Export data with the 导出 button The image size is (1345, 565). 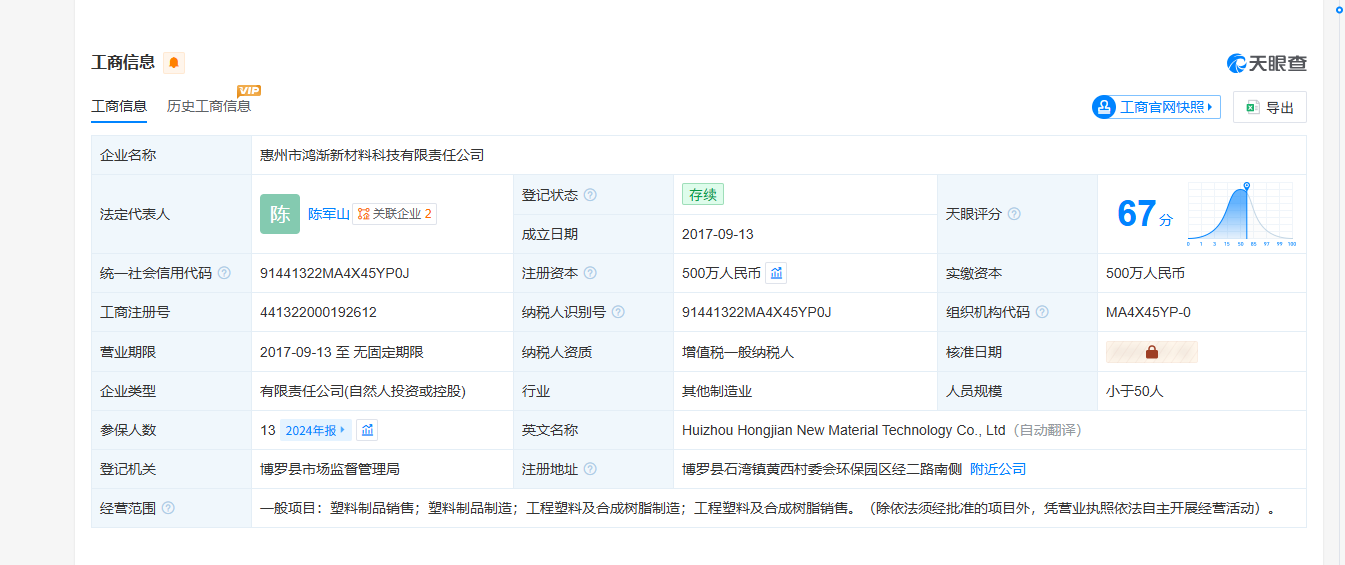coord(1270,107)
